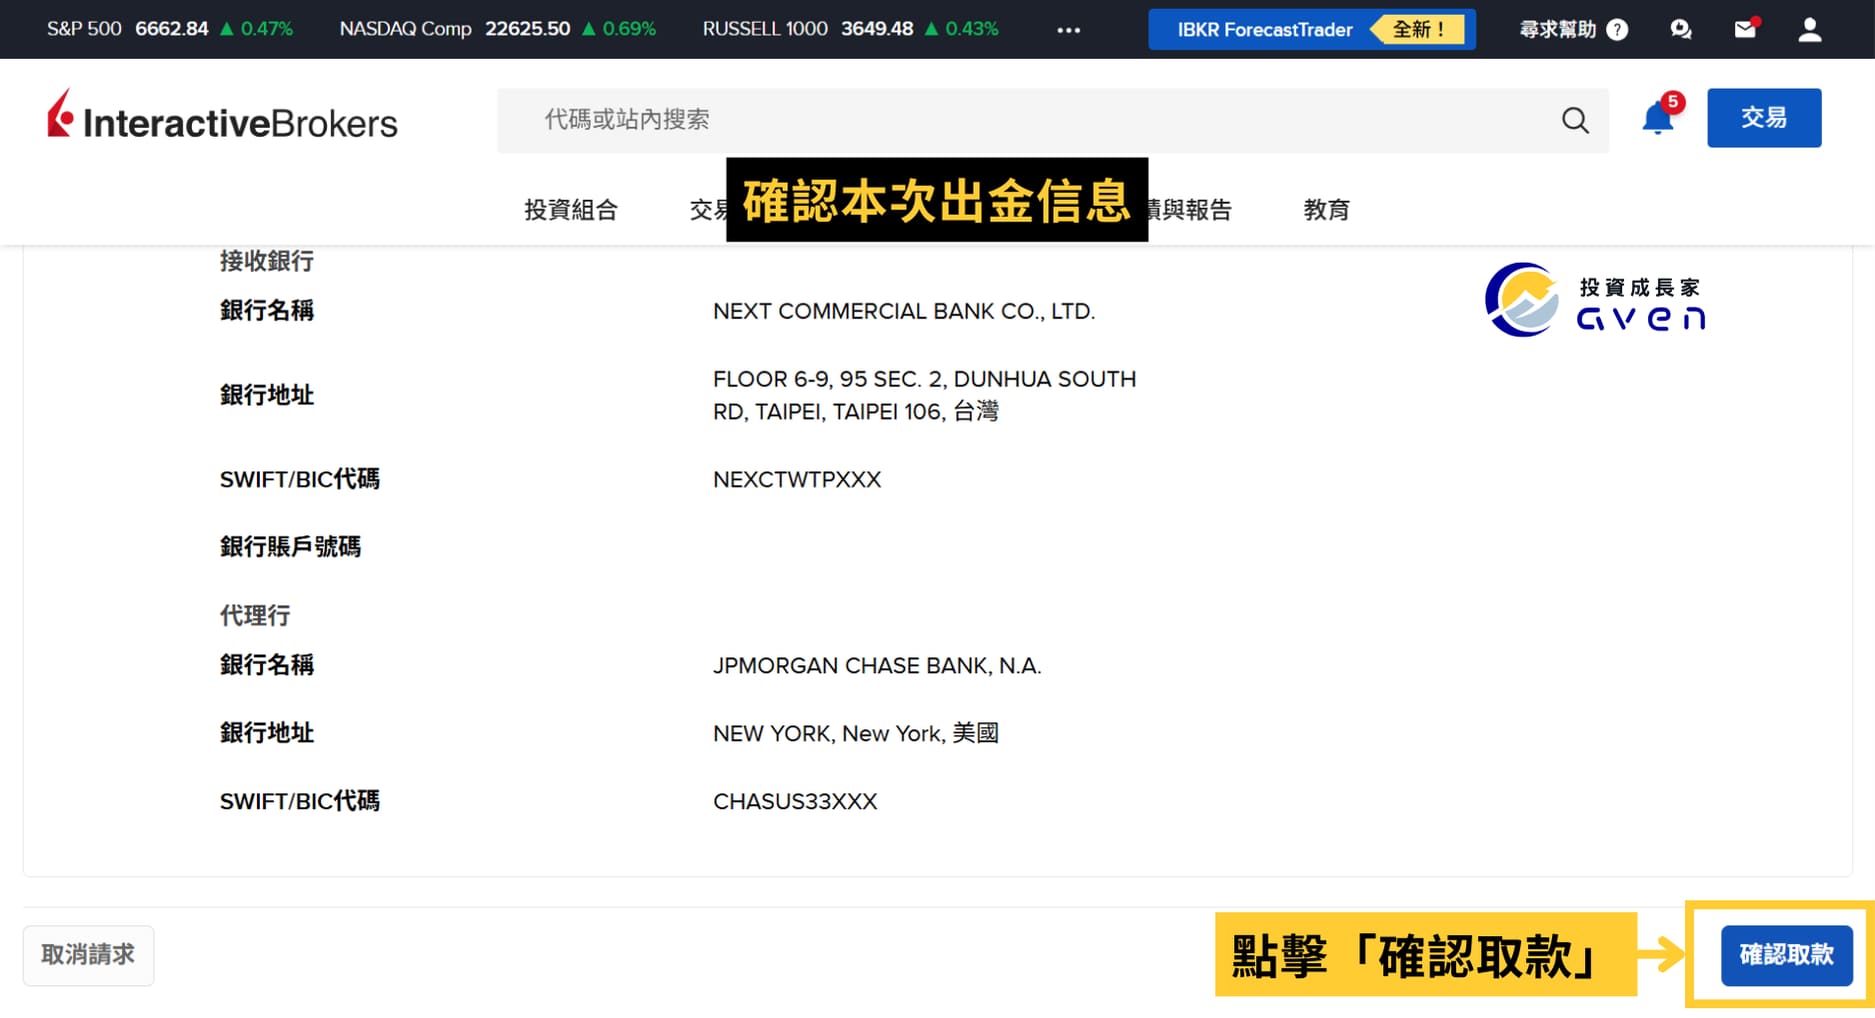Select the RUSSELL 1000 ticker quote
The width and height of the screenshot is (1875, 1018).
click(x=850, y=29)
